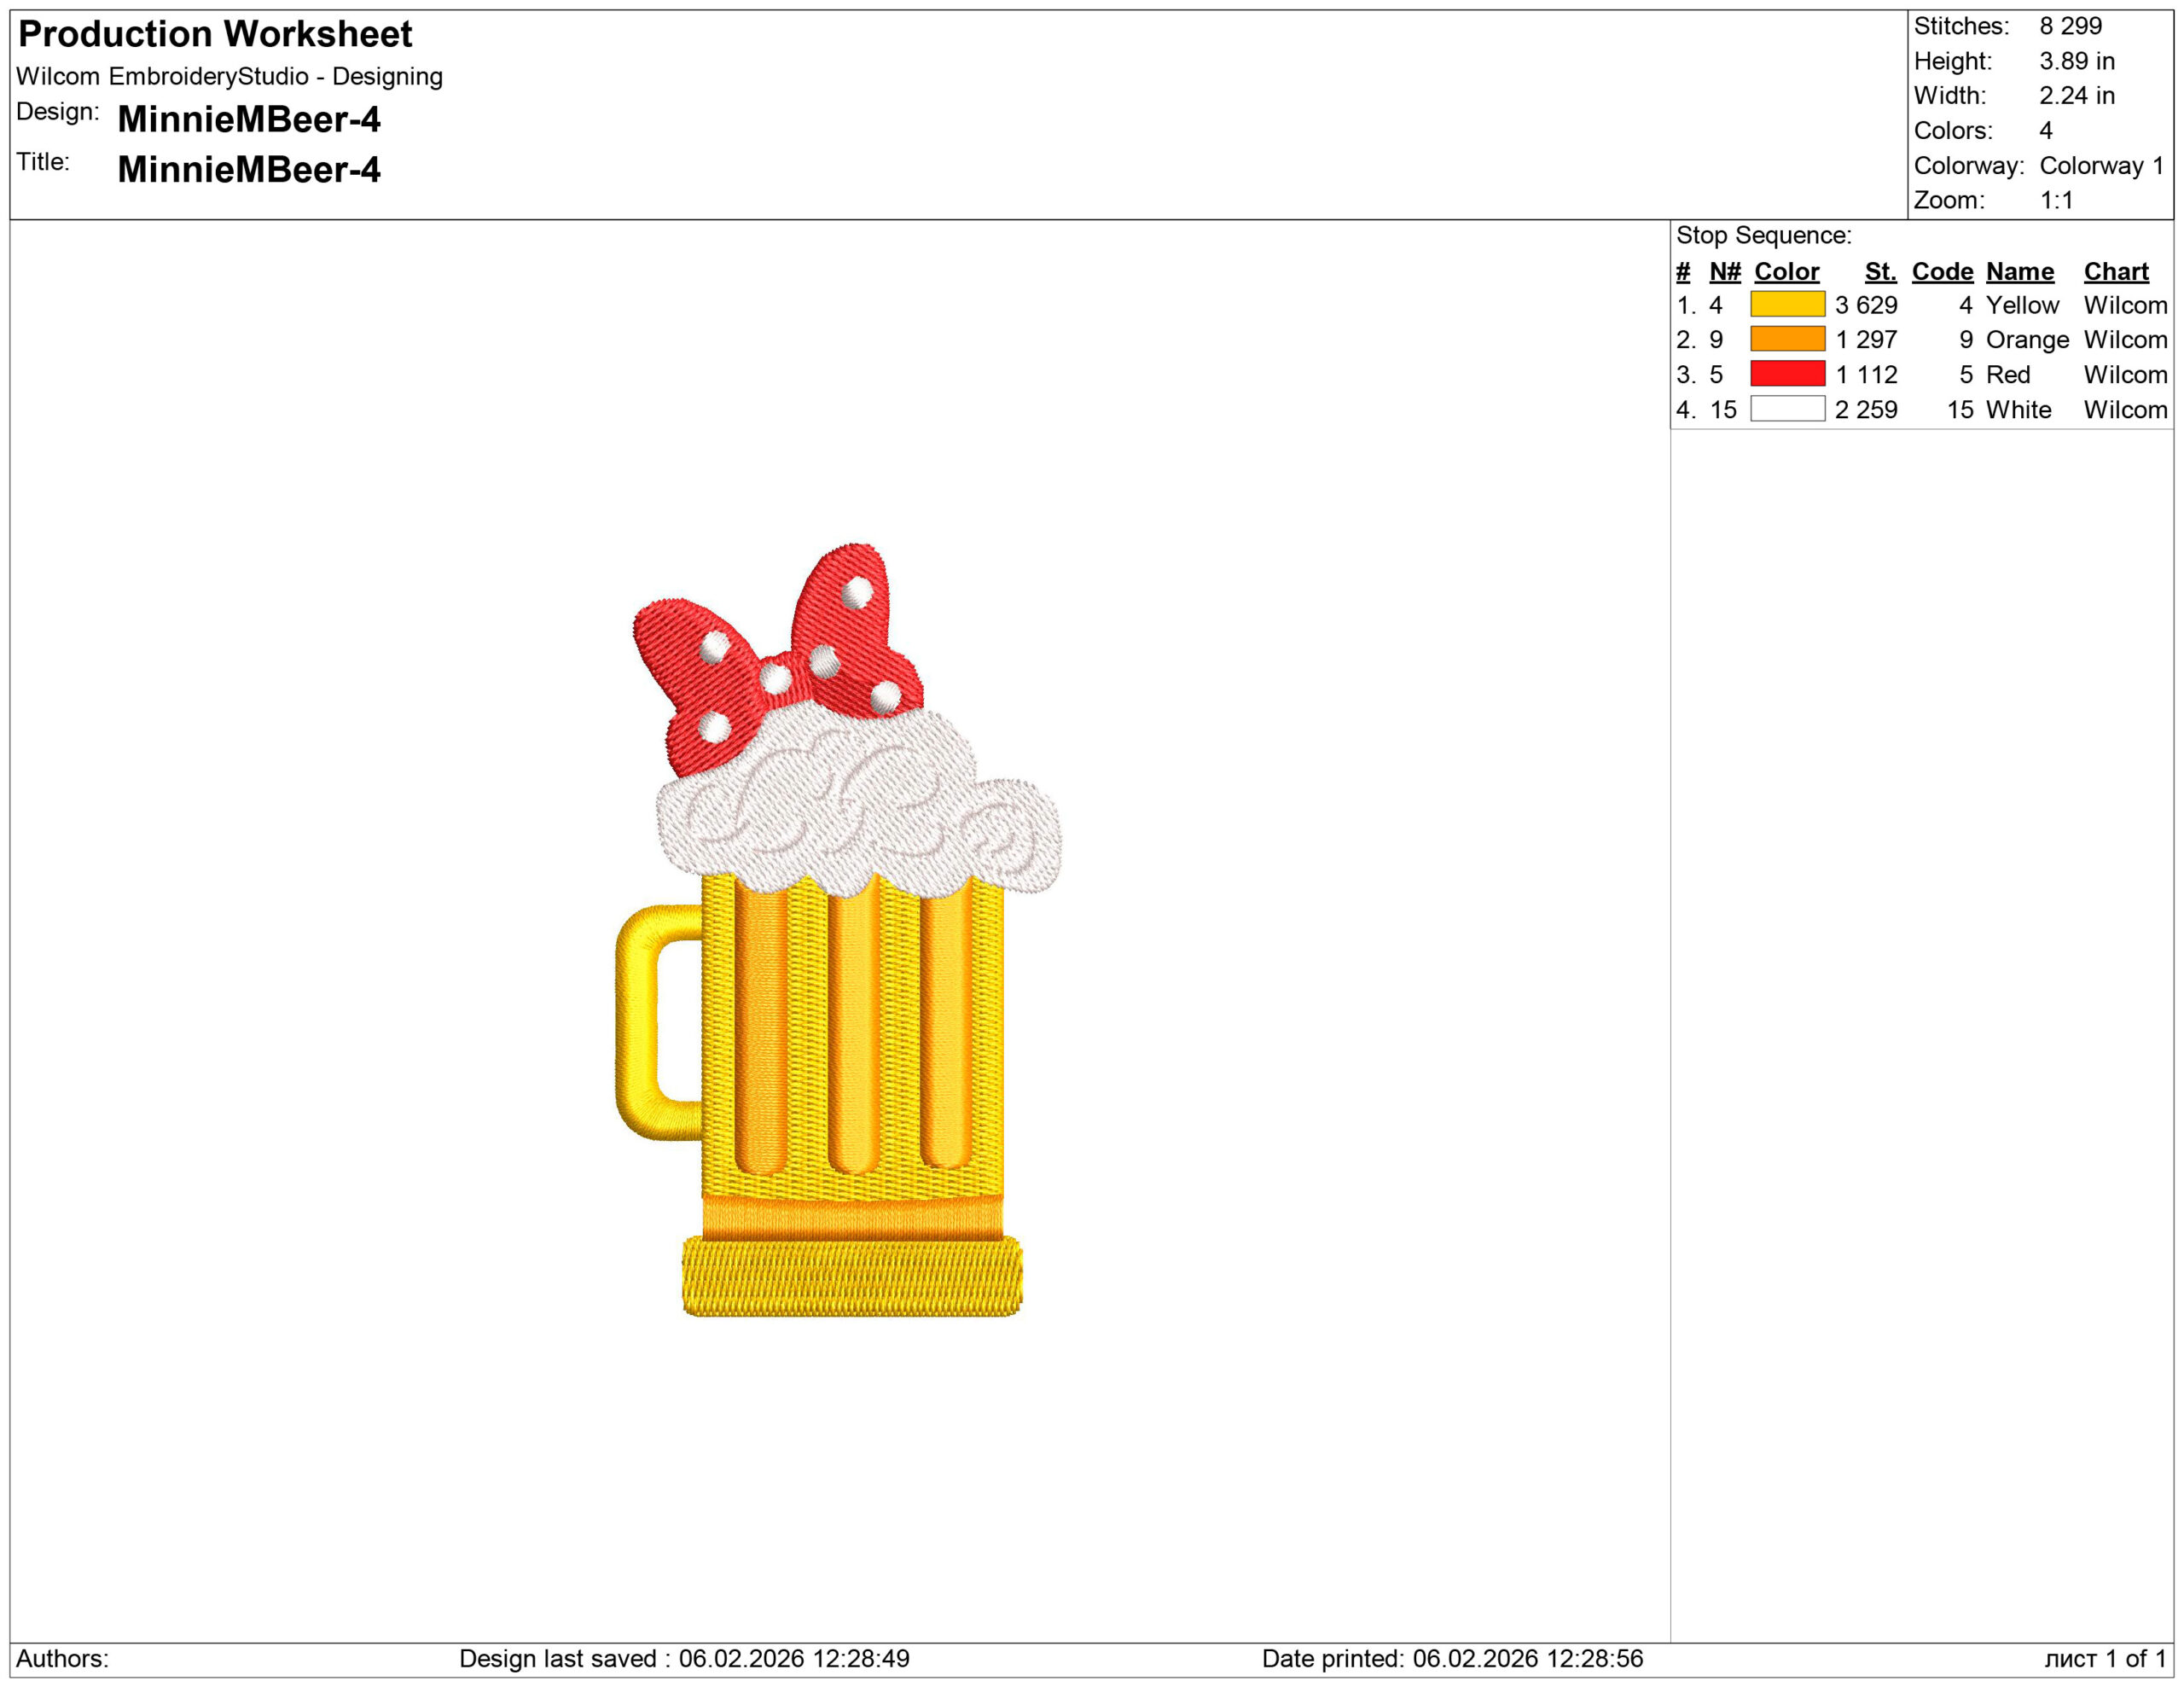The width and height of the screenshot is (2184, 1681).
Task: Click the White color swatch
Action: tap(1787, 409)
